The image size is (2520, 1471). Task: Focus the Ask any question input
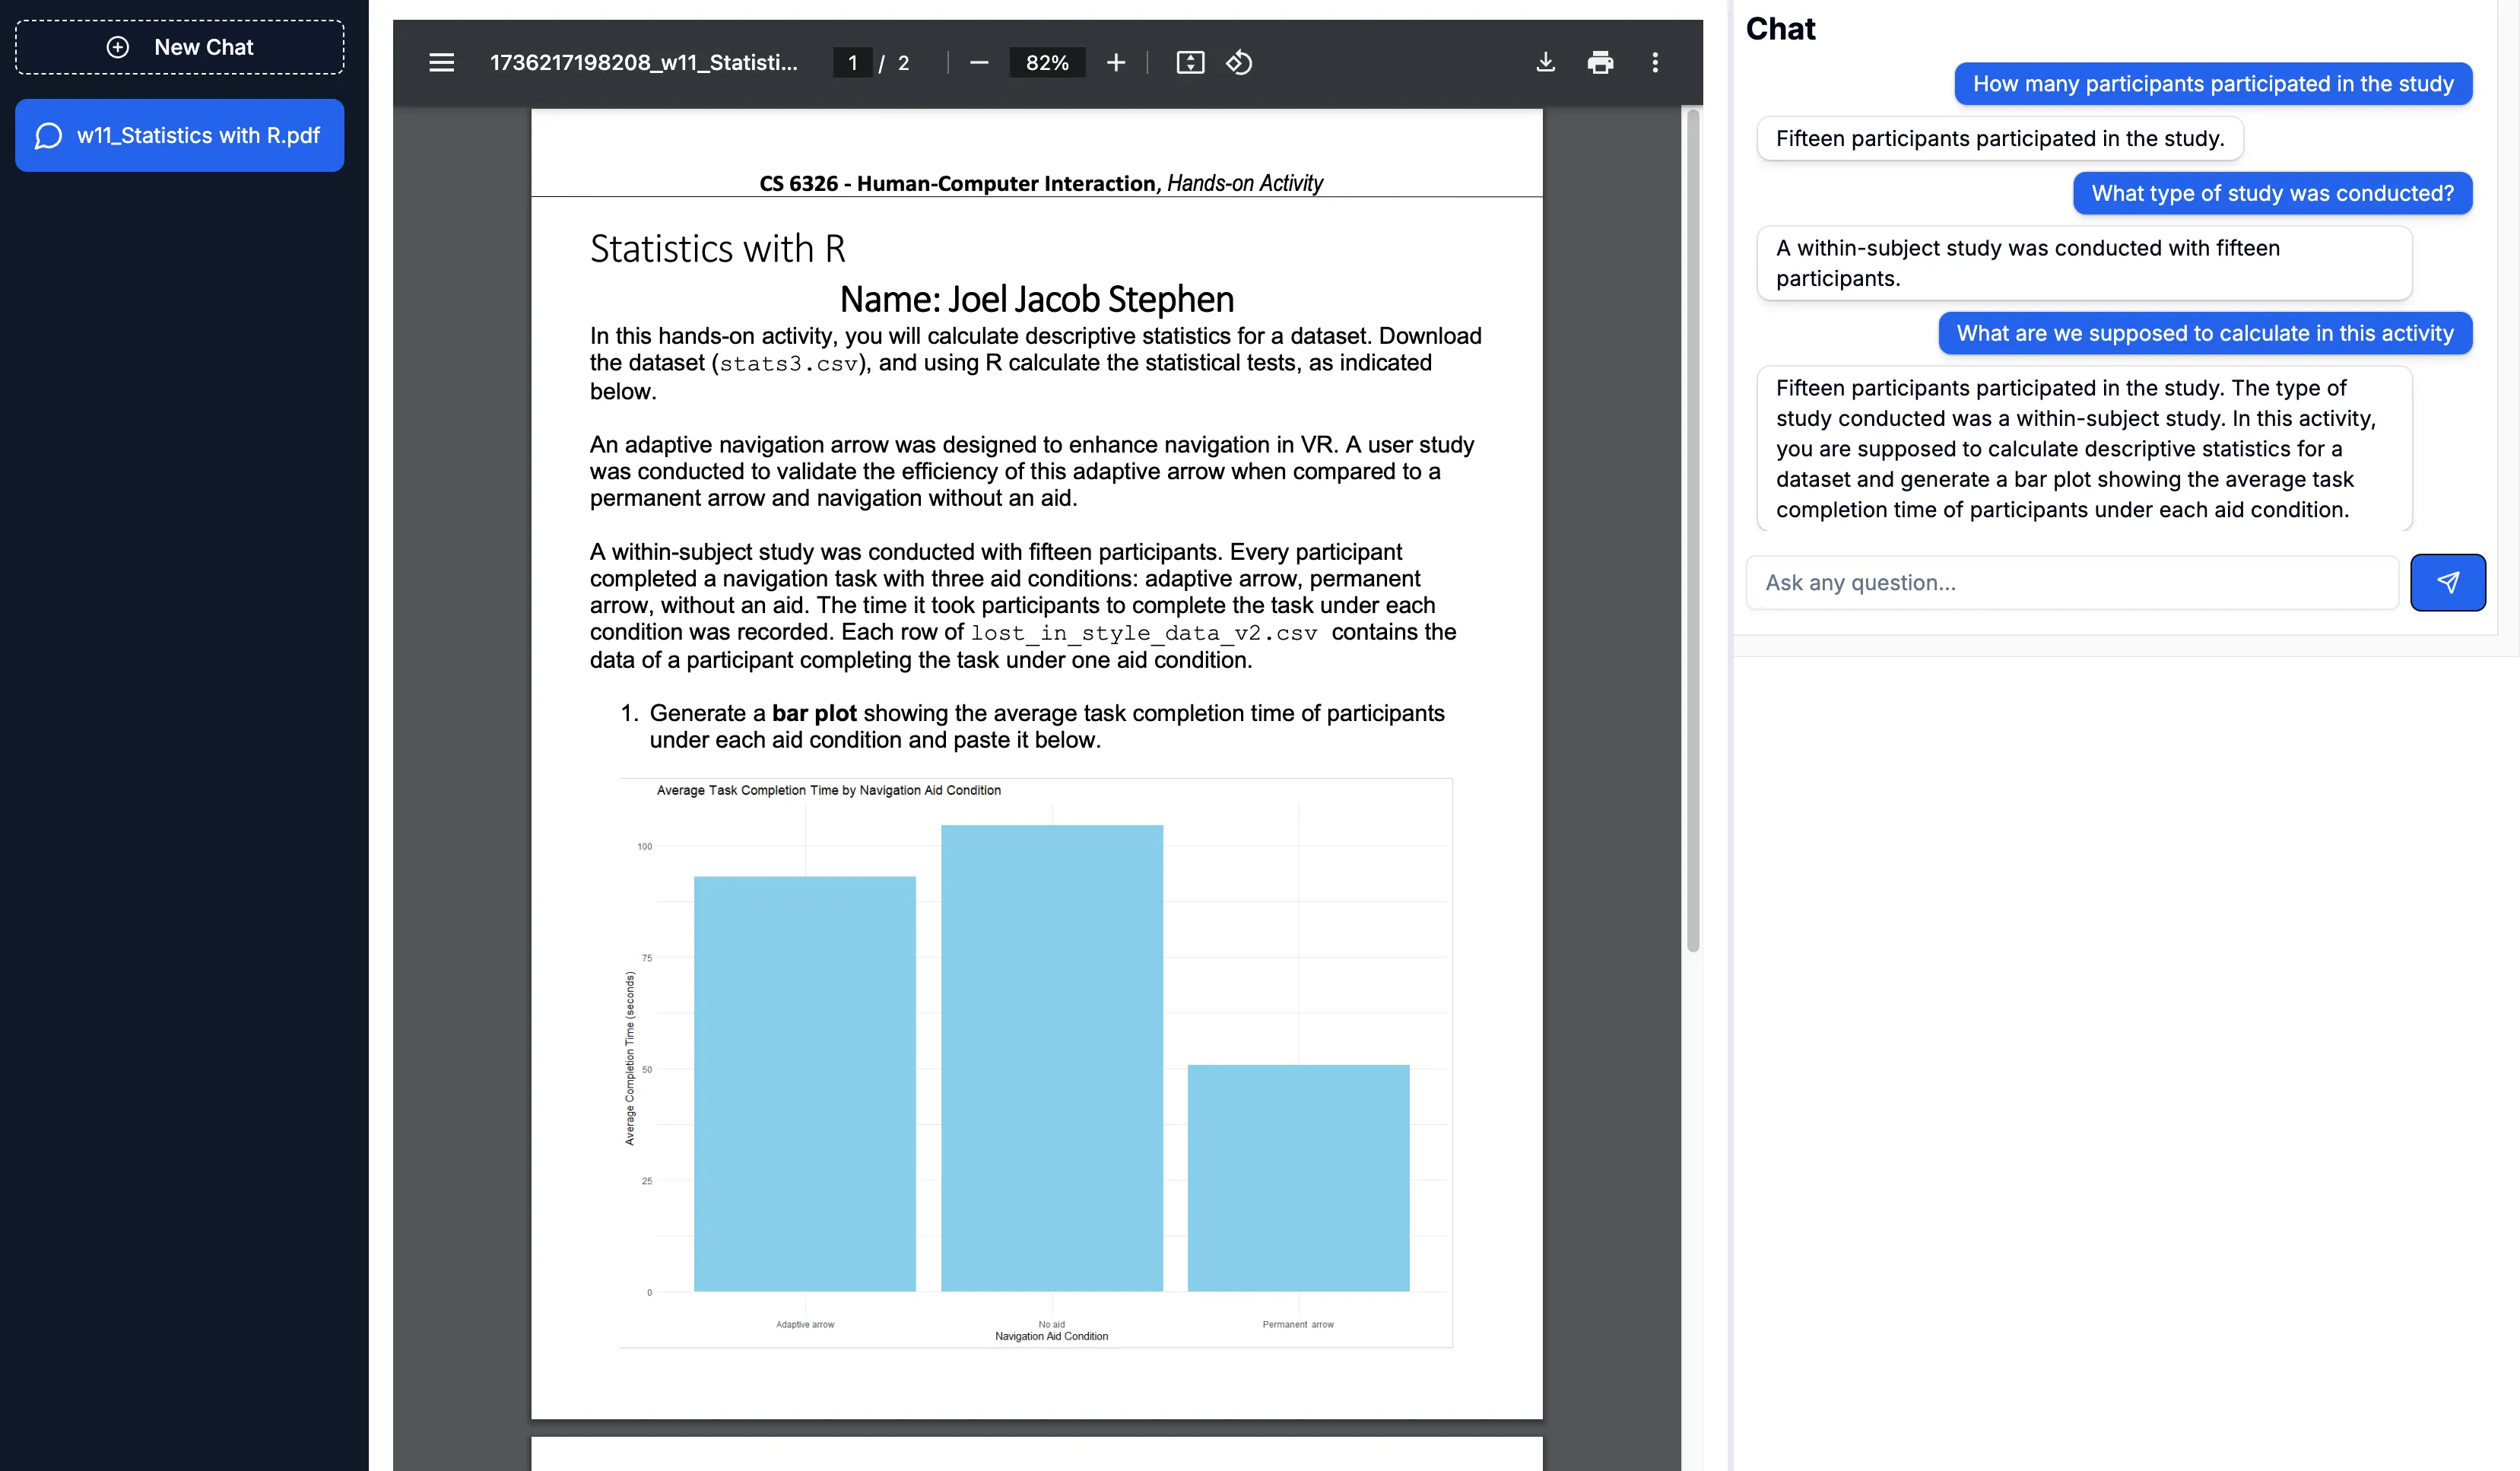[2071, 582]
